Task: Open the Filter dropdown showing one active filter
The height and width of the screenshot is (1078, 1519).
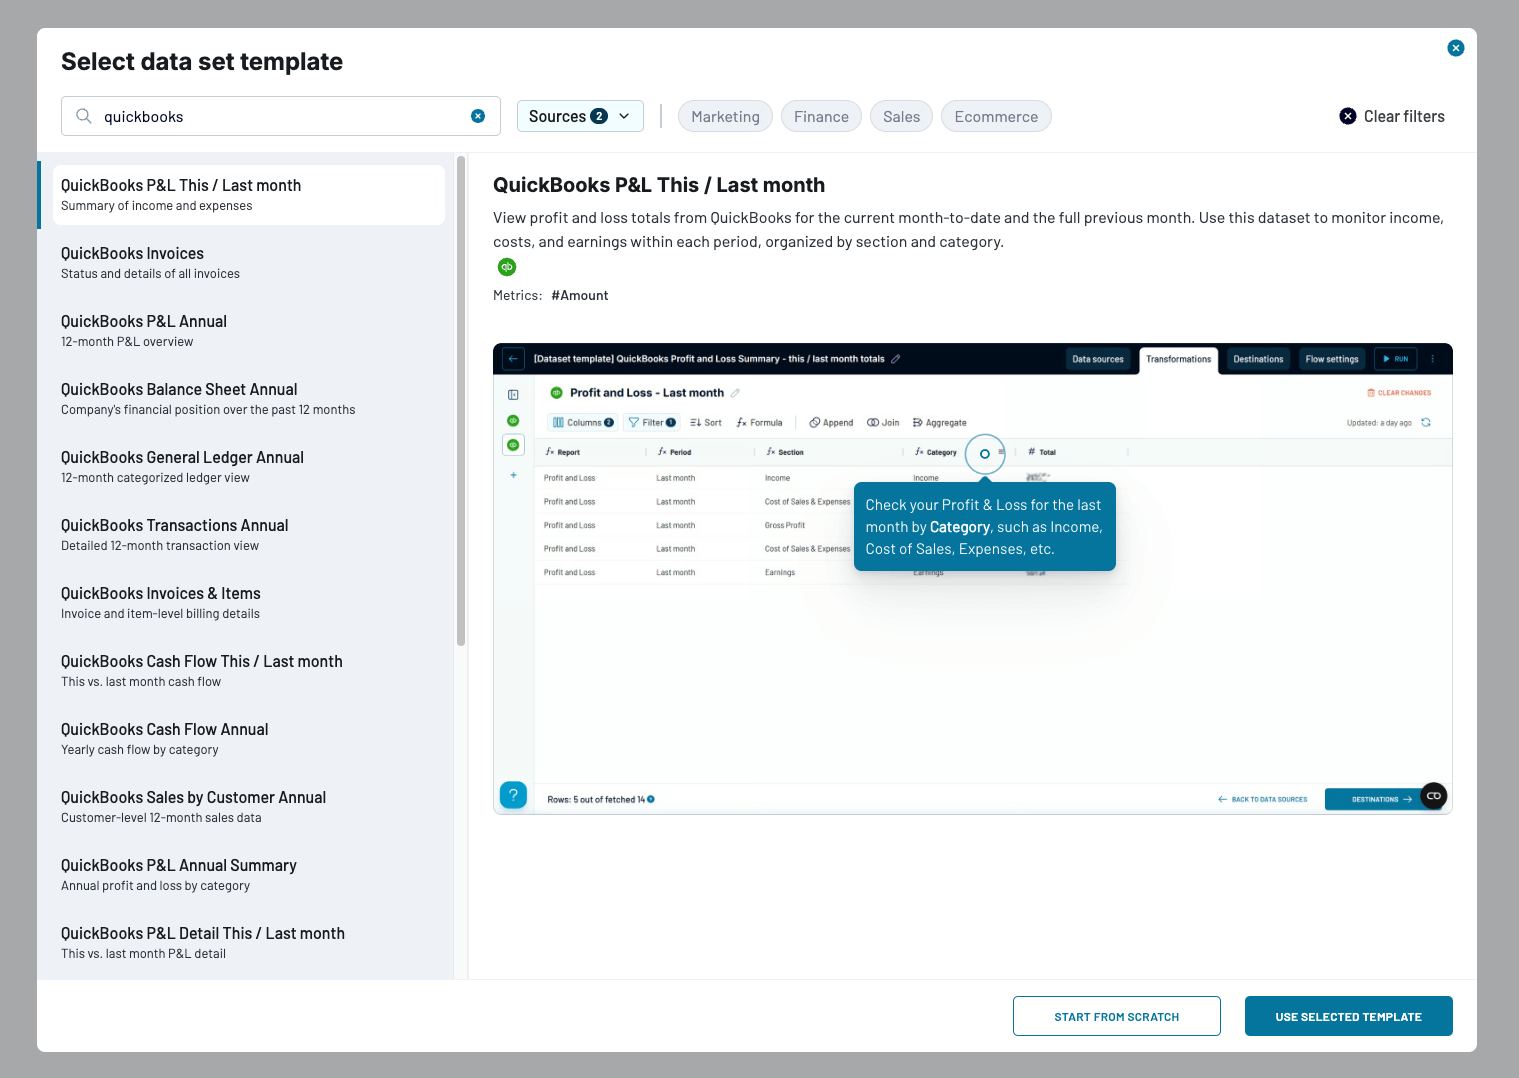Action: [652, 422]
